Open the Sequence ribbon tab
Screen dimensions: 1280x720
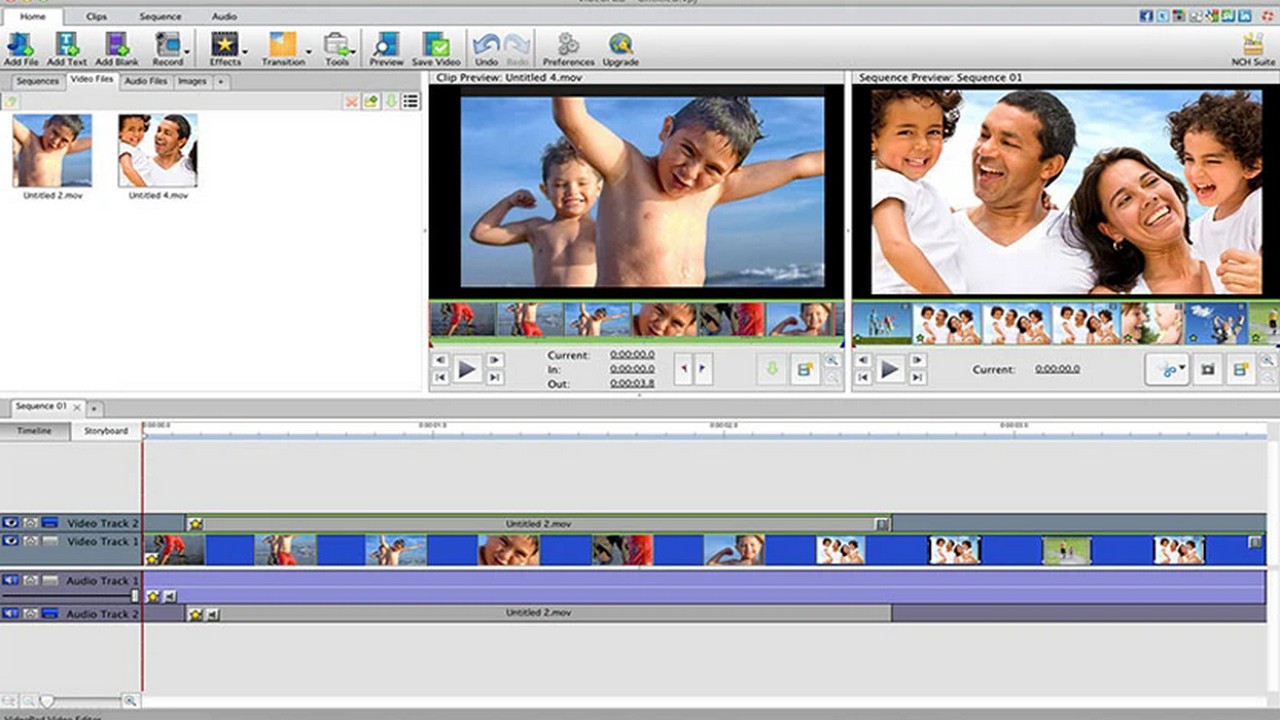(160, 17)
